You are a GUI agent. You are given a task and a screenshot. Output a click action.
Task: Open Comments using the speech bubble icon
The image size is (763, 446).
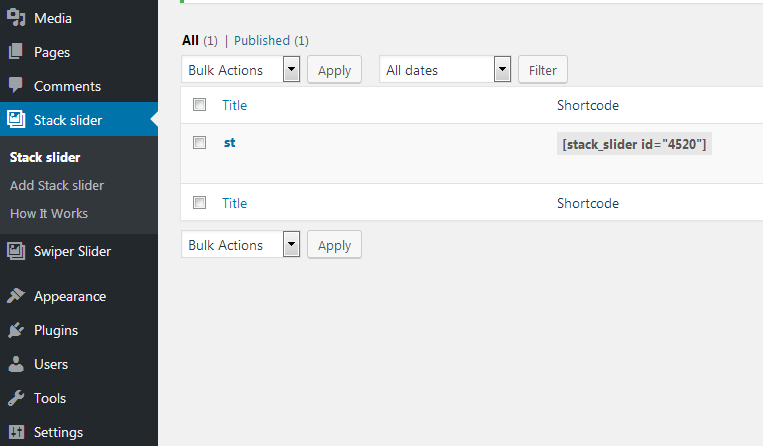[16, 86]
